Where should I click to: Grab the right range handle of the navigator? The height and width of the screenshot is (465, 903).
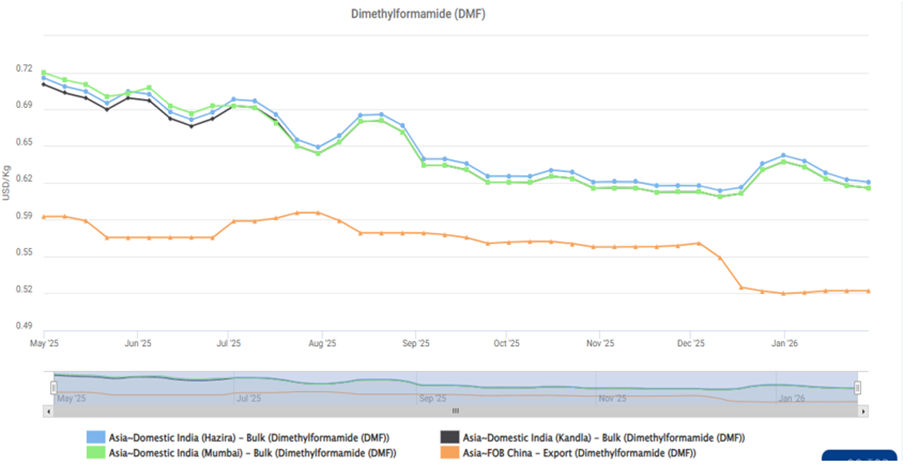[858, 388]
